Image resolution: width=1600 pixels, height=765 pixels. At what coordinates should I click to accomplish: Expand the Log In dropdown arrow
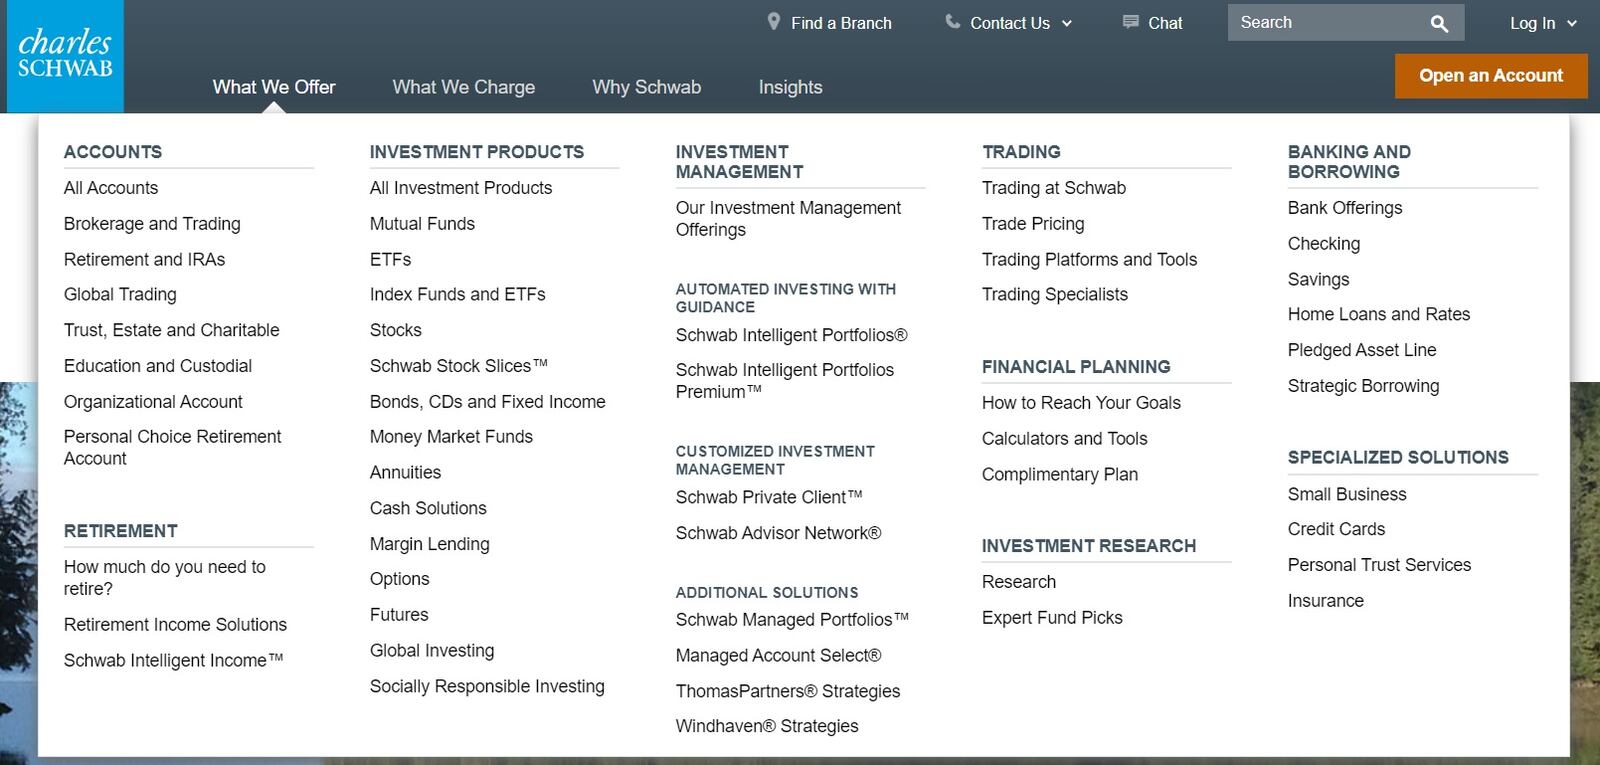tap(1572, 23)
